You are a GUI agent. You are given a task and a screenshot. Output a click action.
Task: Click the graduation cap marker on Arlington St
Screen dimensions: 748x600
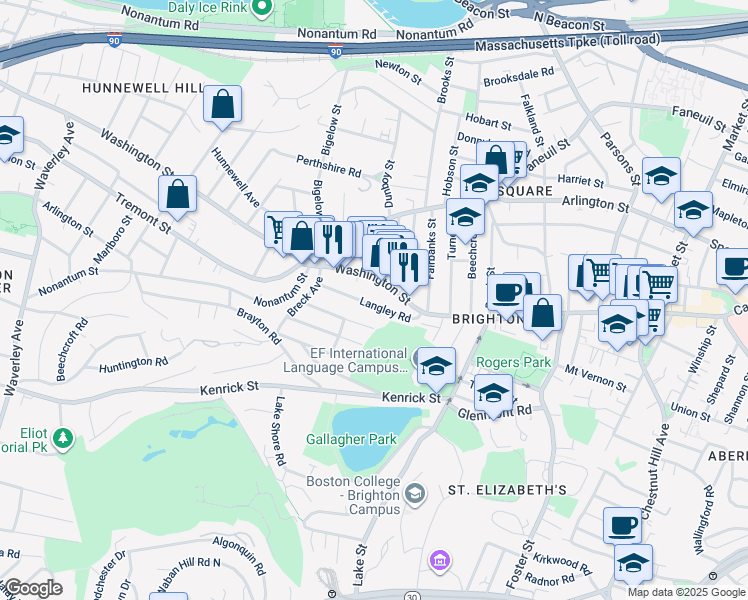pos(692,211)
